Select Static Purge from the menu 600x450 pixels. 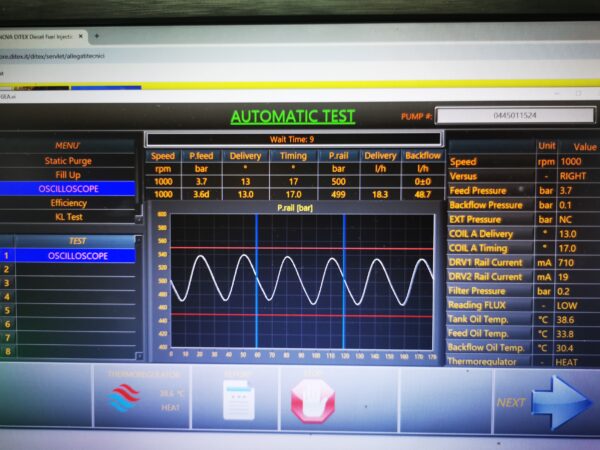click(x=68, y=160)
